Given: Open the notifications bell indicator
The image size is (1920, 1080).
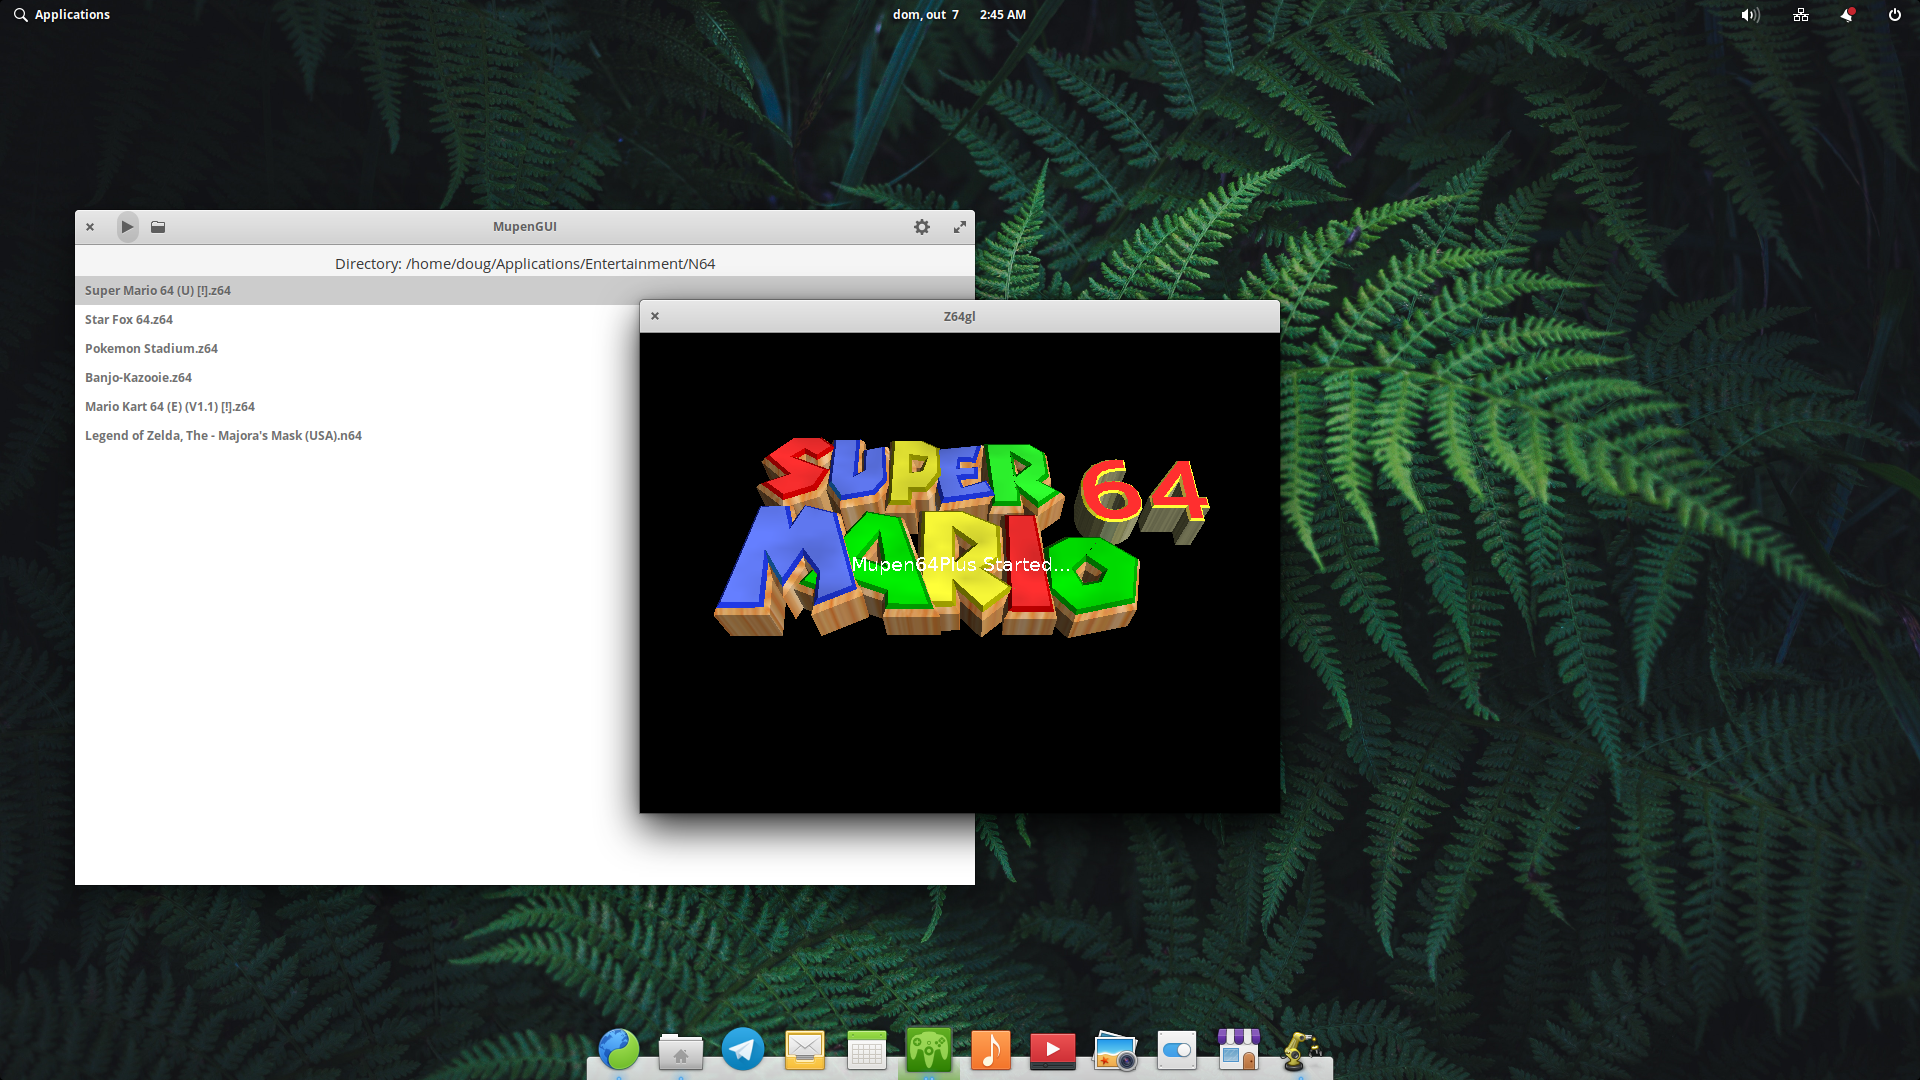Looking at the screenshot, I should click(1846, 15).
